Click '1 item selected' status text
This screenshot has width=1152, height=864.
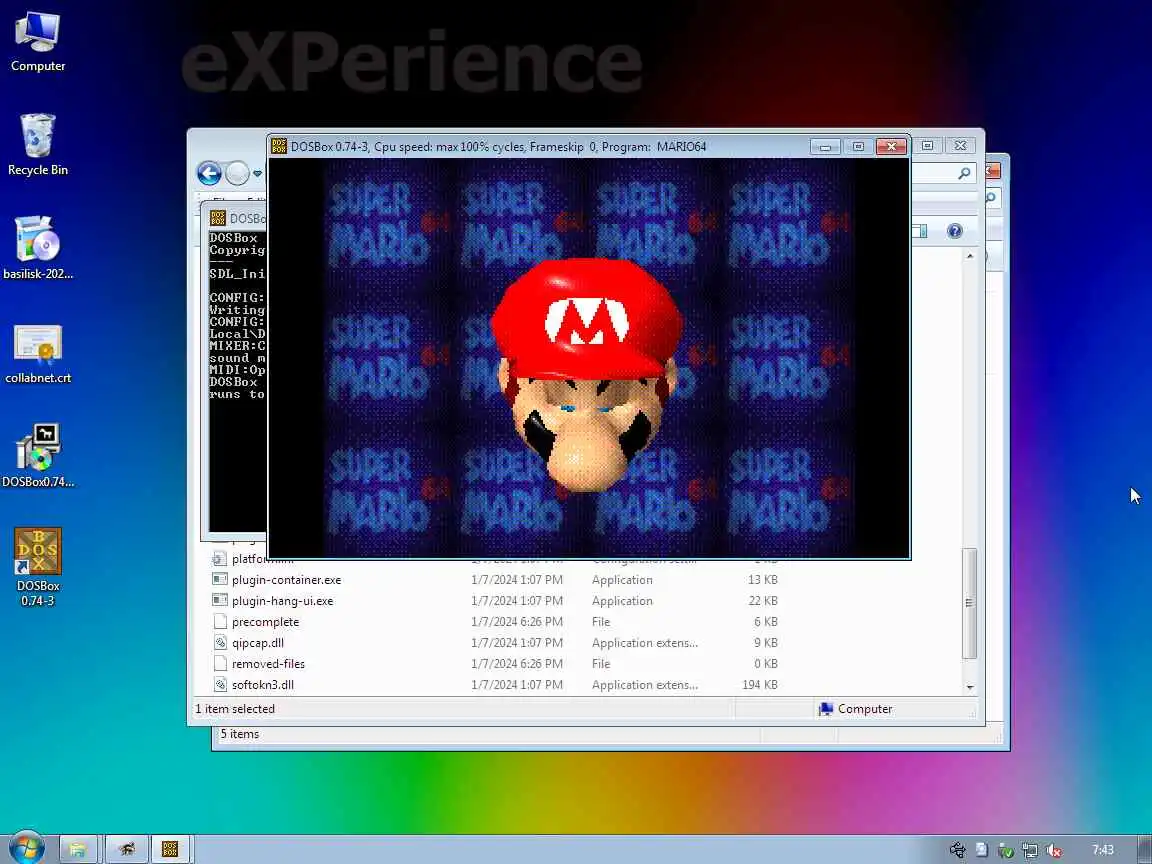point(235,709)
